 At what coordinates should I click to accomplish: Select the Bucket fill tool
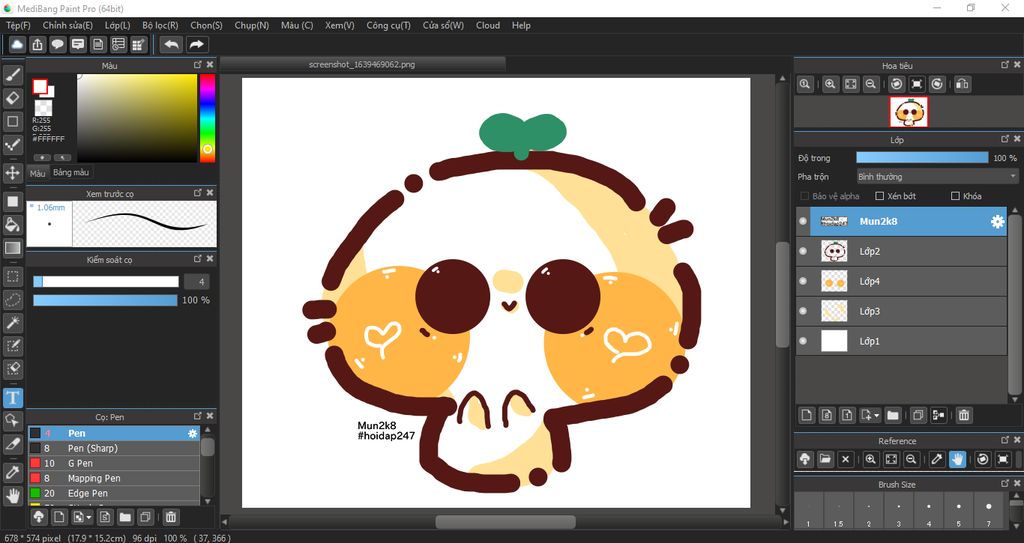tap(12, 225)
